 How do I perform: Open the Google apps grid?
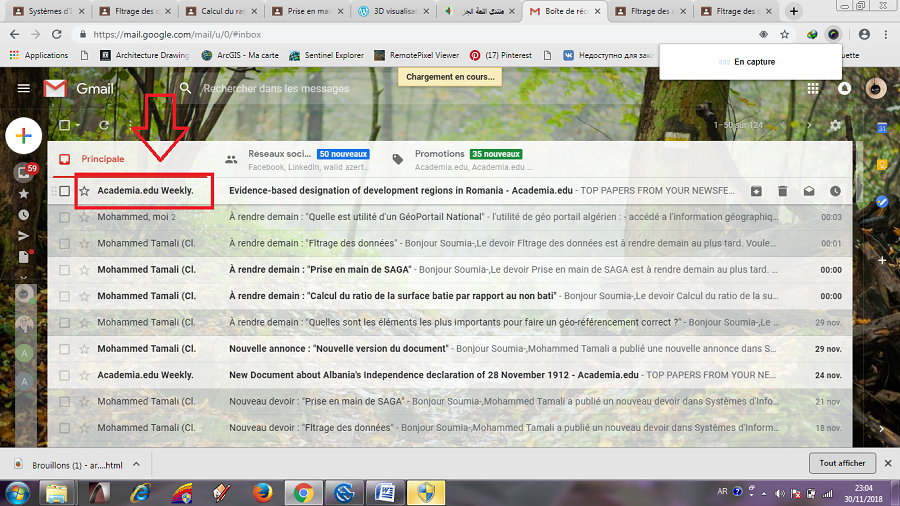[x=813, y=88]
